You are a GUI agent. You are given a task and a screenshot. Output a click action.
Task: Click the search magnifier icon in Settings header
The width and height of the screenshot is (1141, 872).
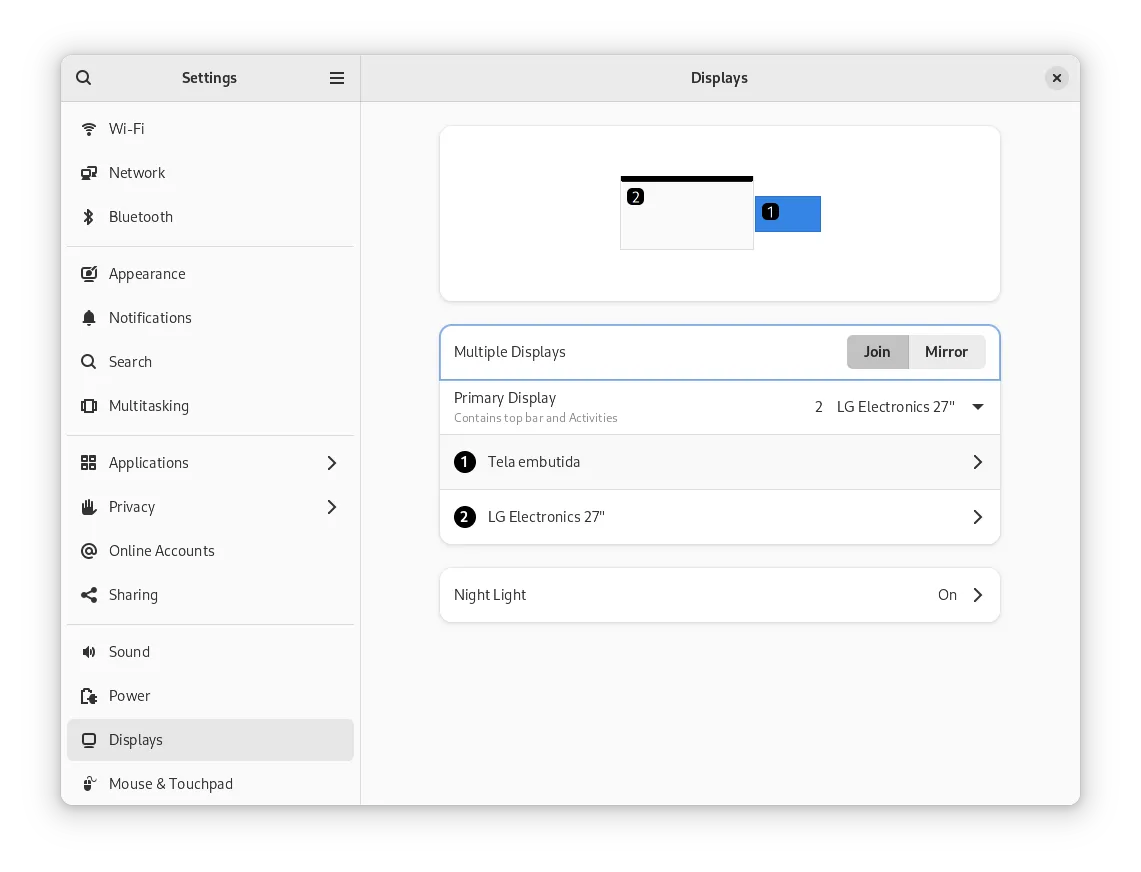84,78
